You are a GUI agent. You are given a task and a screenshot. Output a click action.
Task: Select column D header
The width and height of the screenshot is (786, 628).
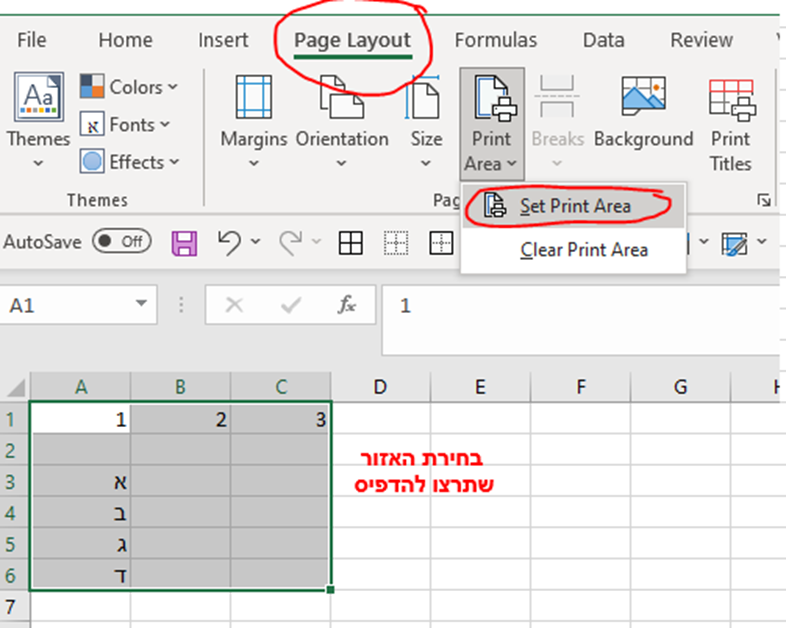[380, 387]
